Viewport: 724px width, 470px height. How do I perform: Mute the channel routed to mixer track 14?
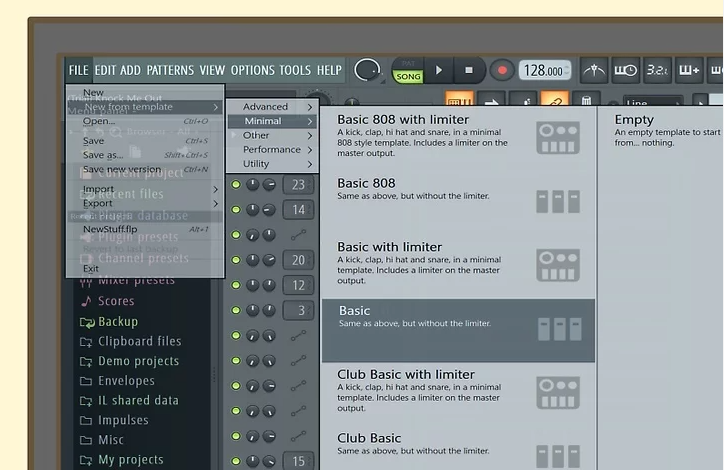pos(236,210)
